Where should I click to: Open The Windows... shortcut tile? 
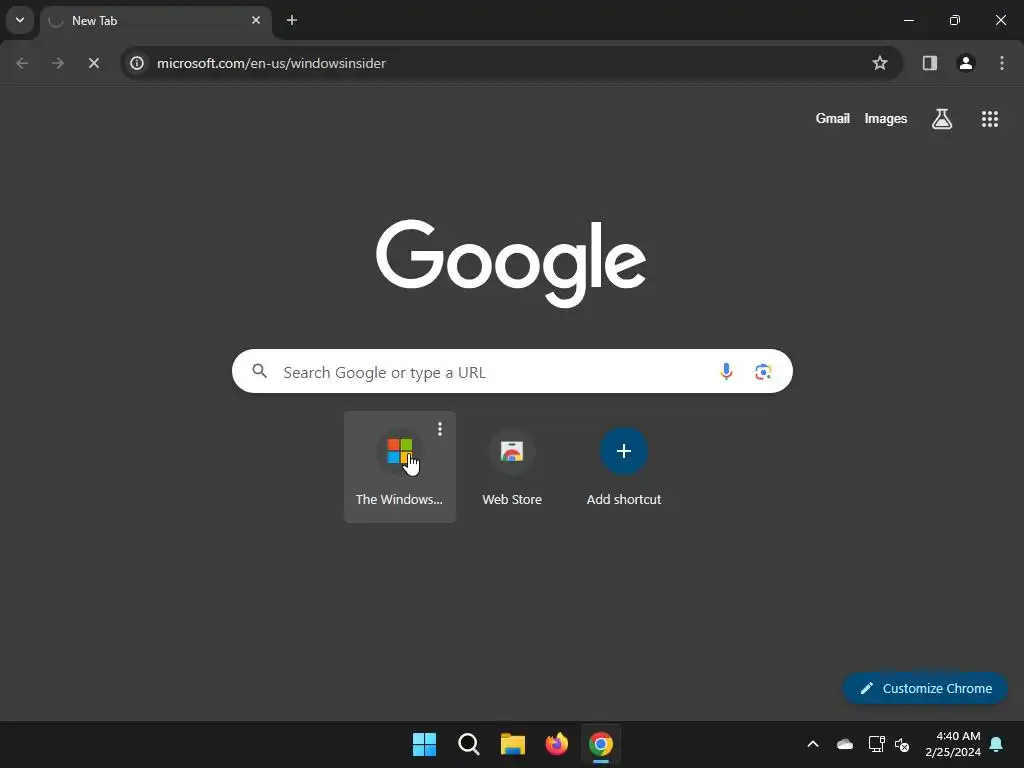[400, 467]
